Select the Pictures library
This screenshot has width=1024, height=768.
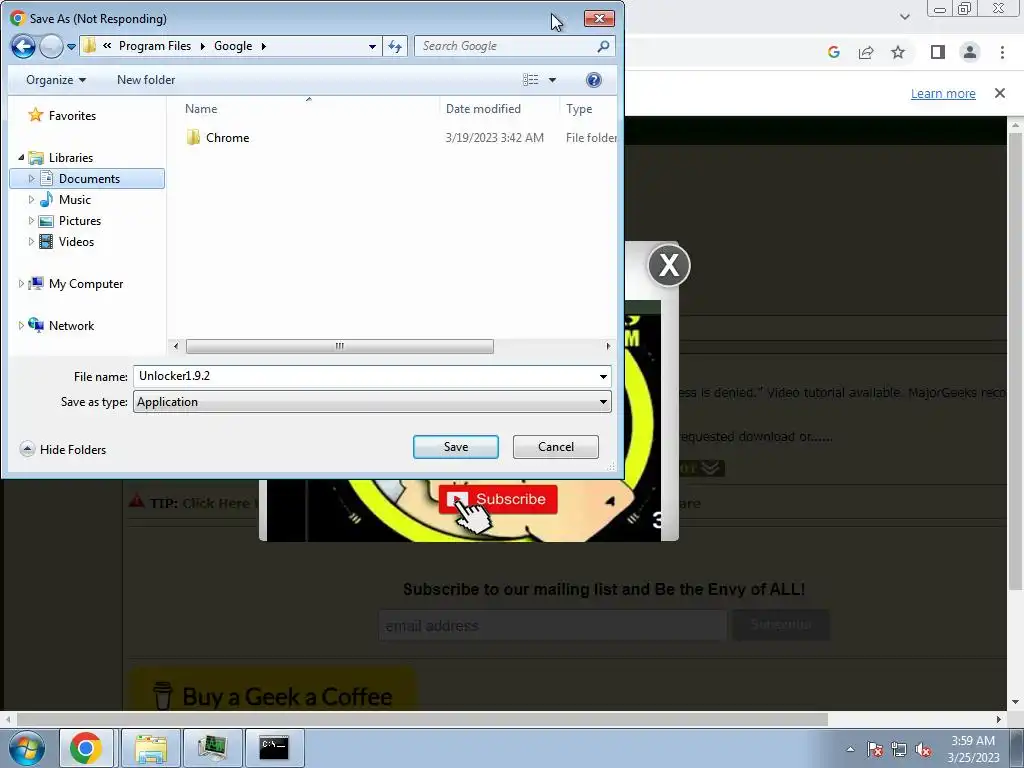click(80, 221)
